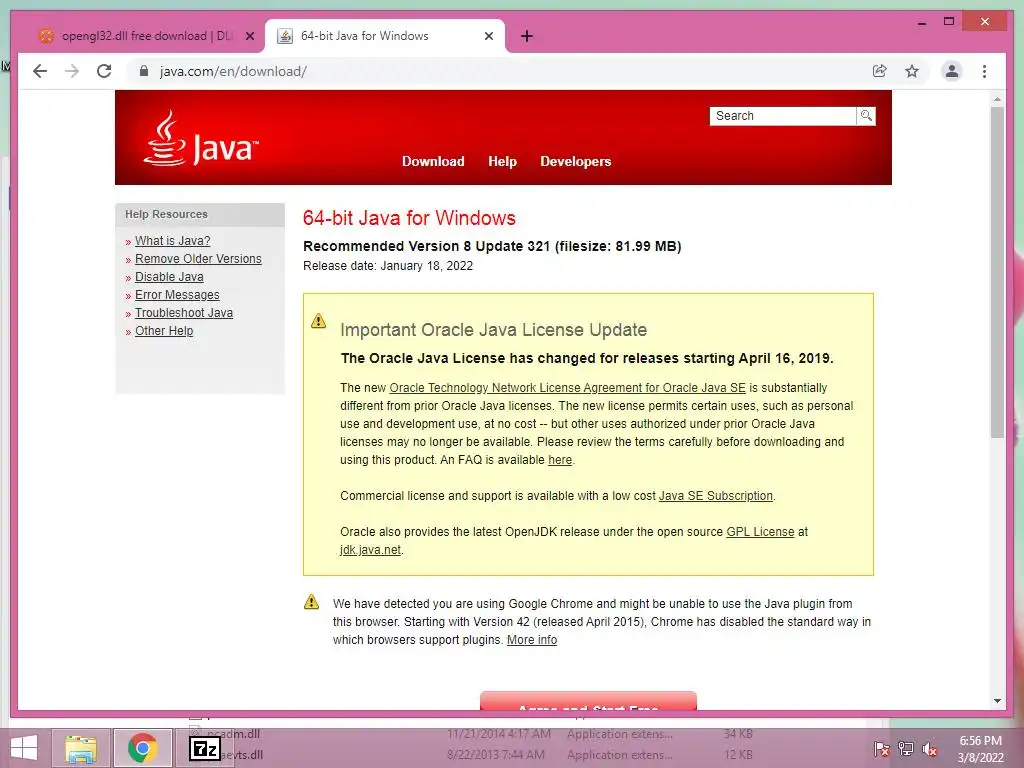
Task: Click the muted volume tray icon
Action: point(929,748)
